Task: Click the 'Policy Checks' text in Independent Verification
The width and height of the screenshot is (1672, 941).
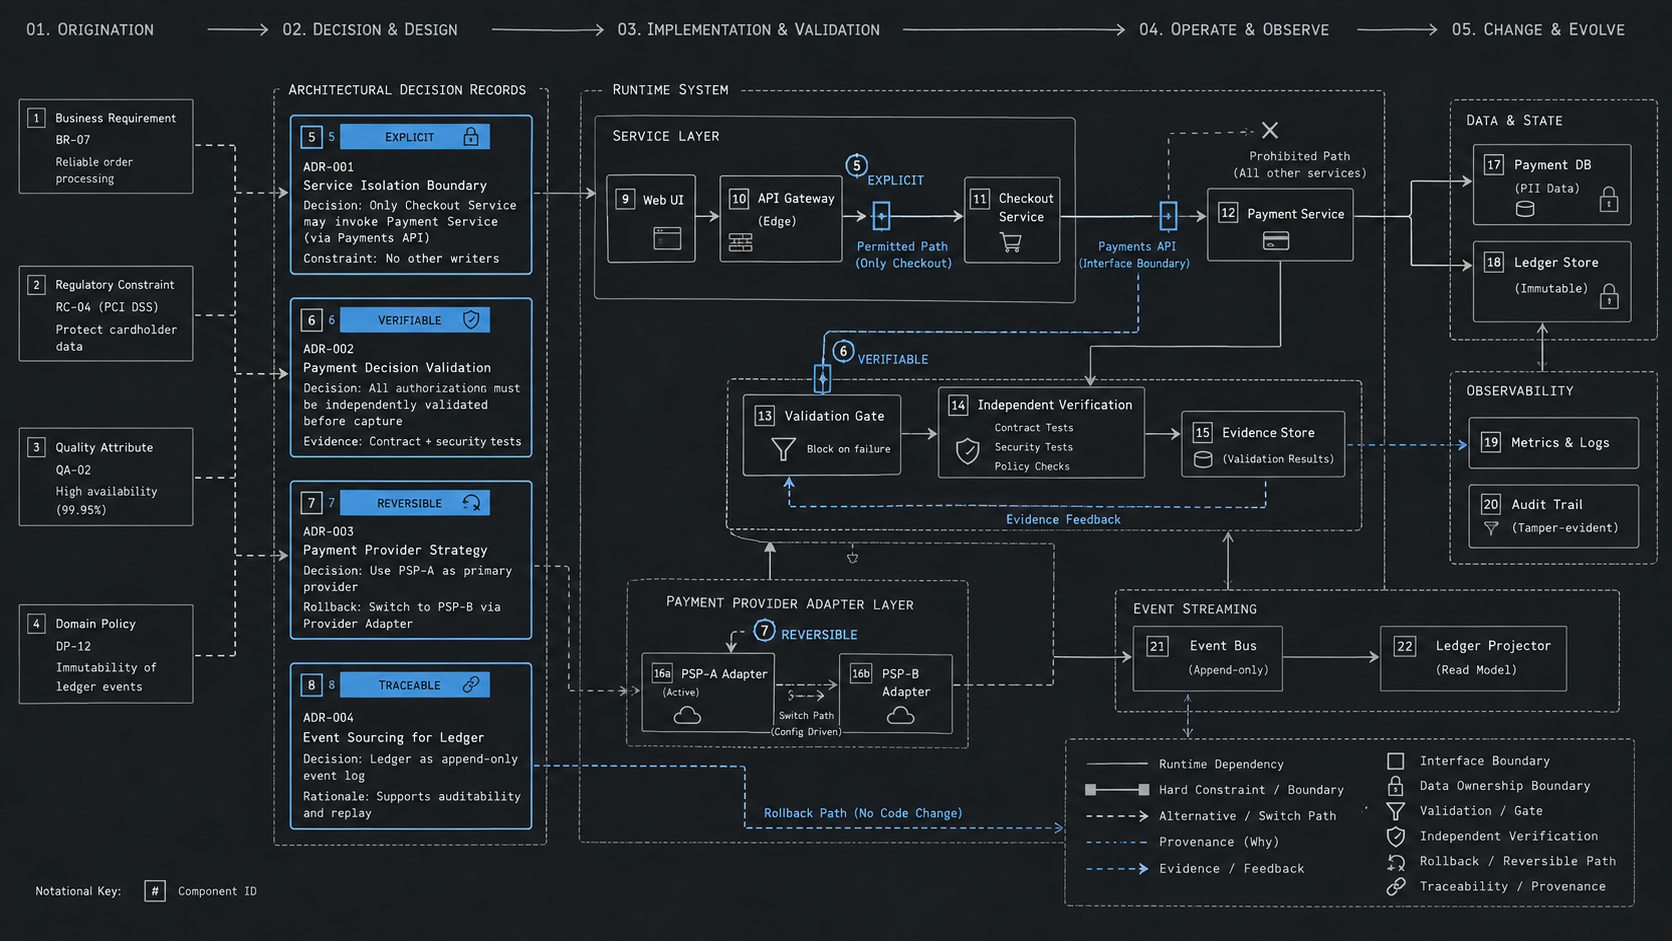Action: click(x=1032, y=466)
